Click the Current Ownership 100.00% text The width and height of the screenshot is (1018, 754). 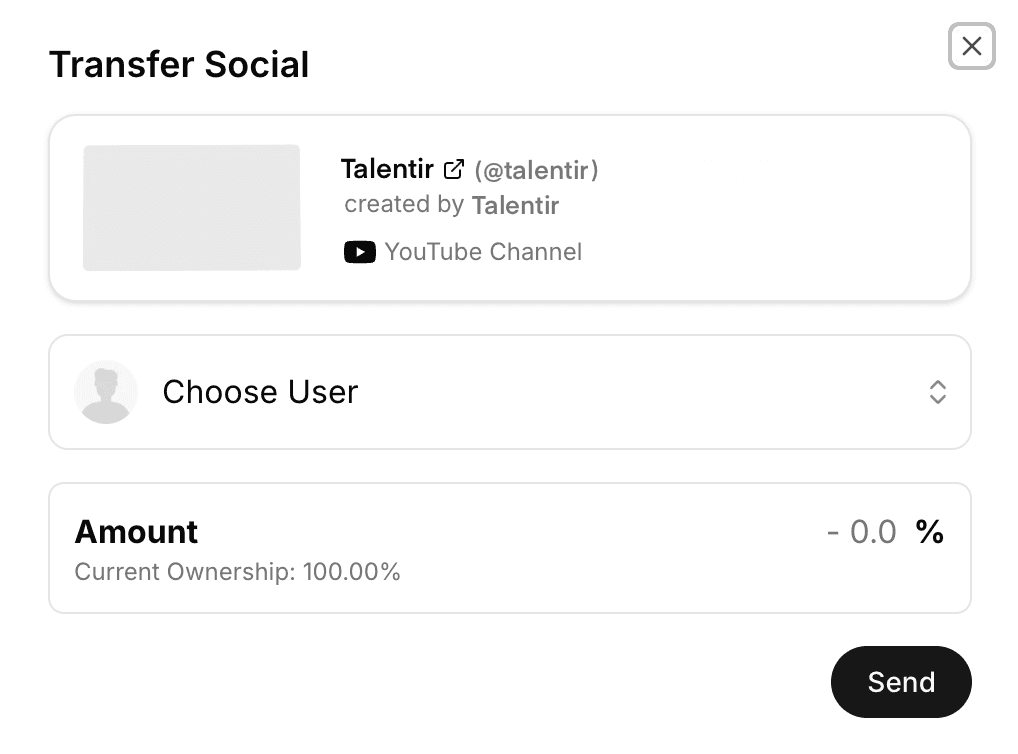(237, 572)
